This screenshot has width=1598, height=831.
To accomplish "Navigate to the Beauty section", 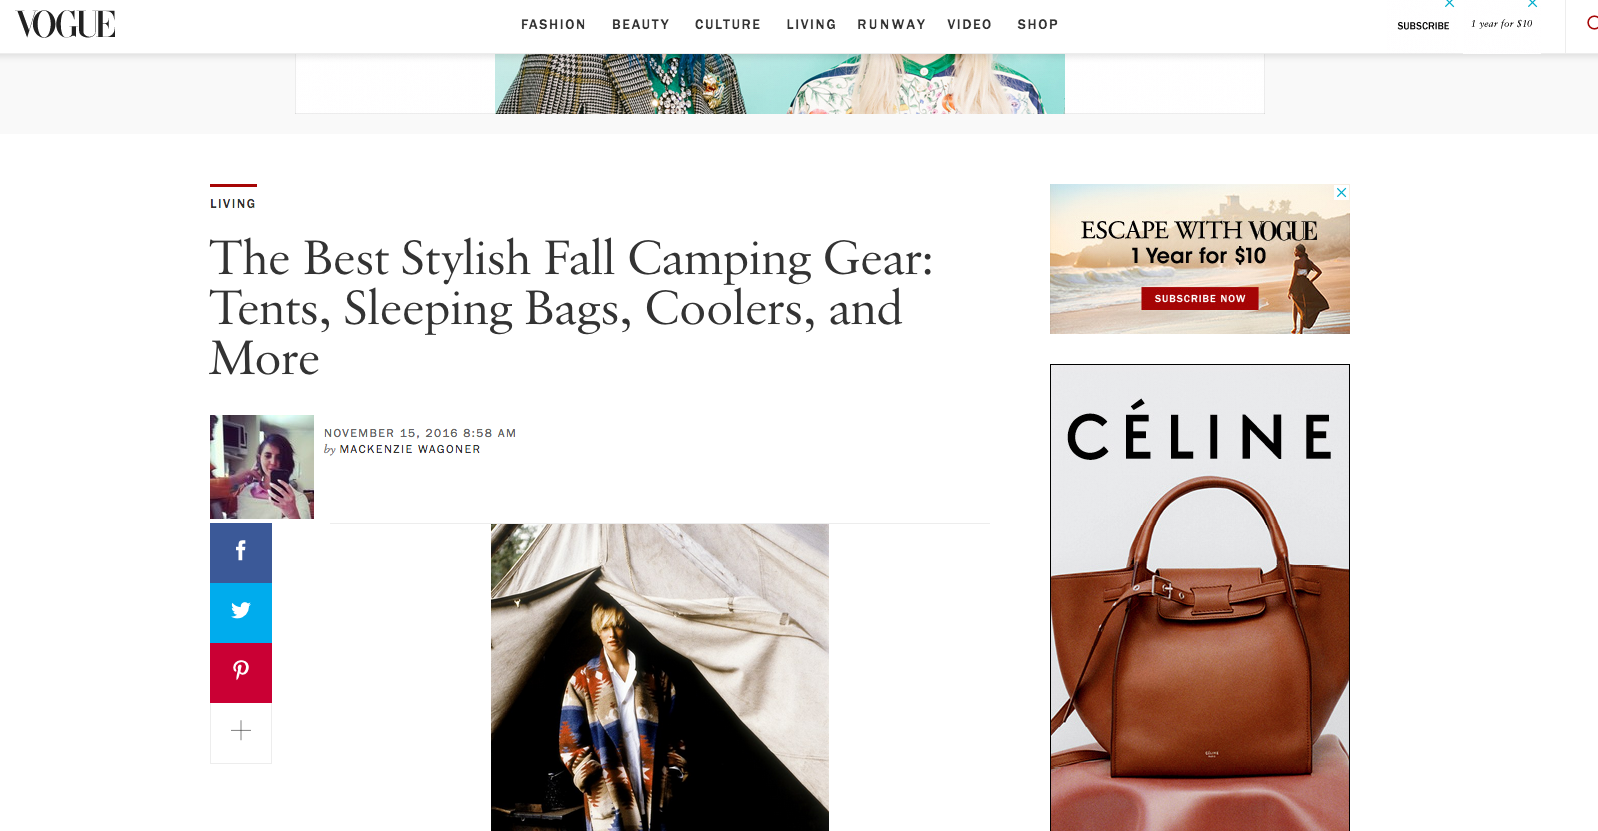I will click(641, 25).
